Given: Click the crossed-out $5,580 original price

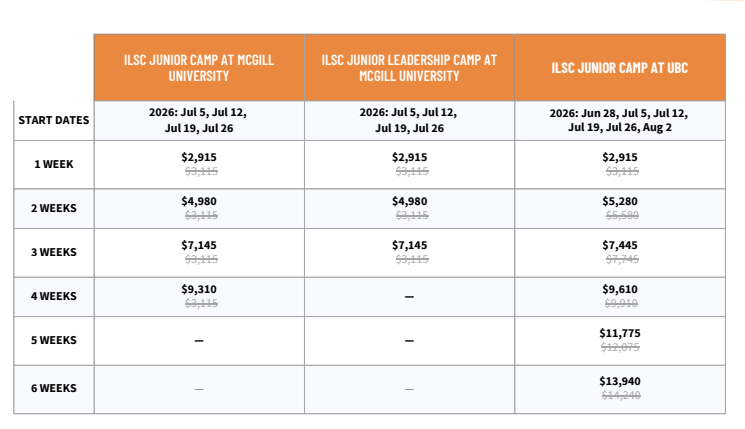Looking at the screenshot, I should point(619,216).
